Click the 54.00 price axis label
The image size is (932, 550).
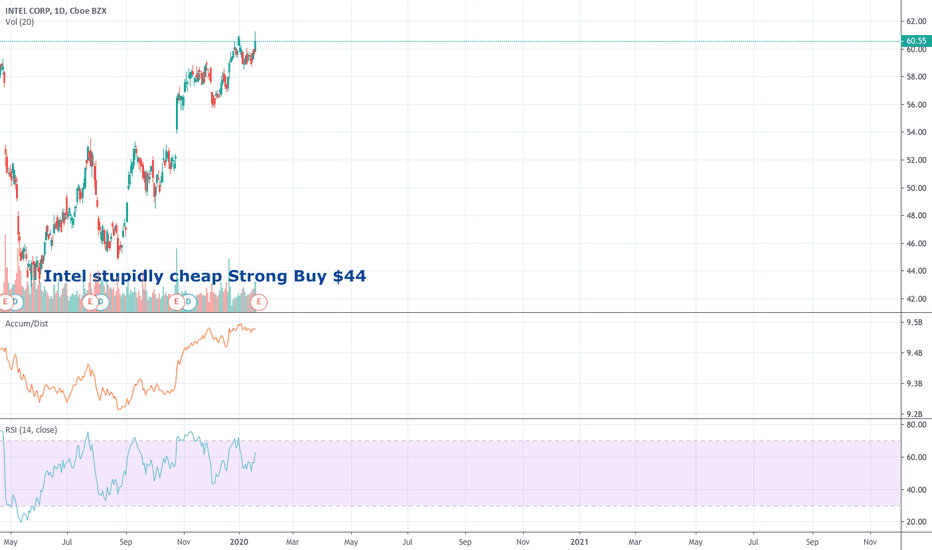(916, 132)
